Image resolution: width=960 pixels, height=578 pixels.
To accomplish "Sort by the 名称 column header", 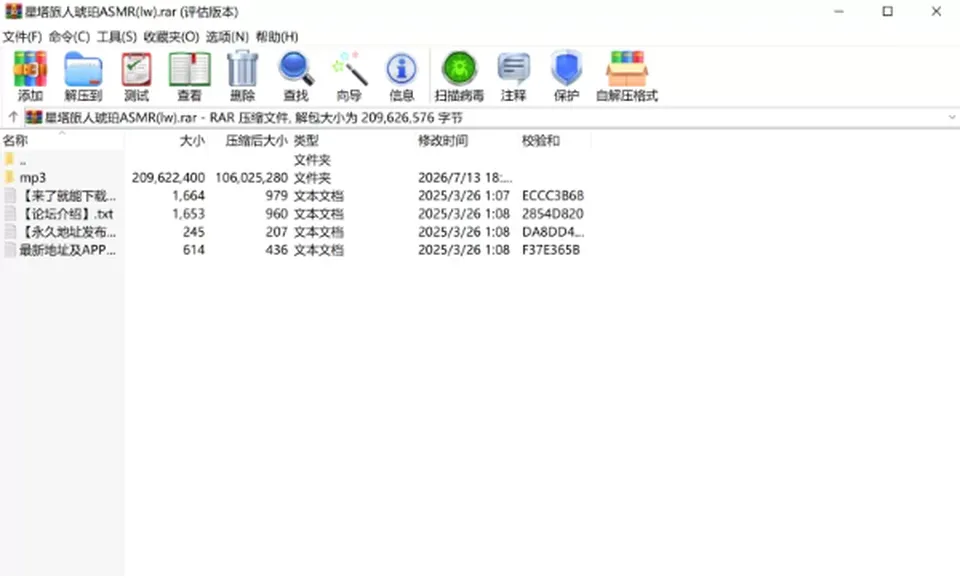I will (62, 141).
